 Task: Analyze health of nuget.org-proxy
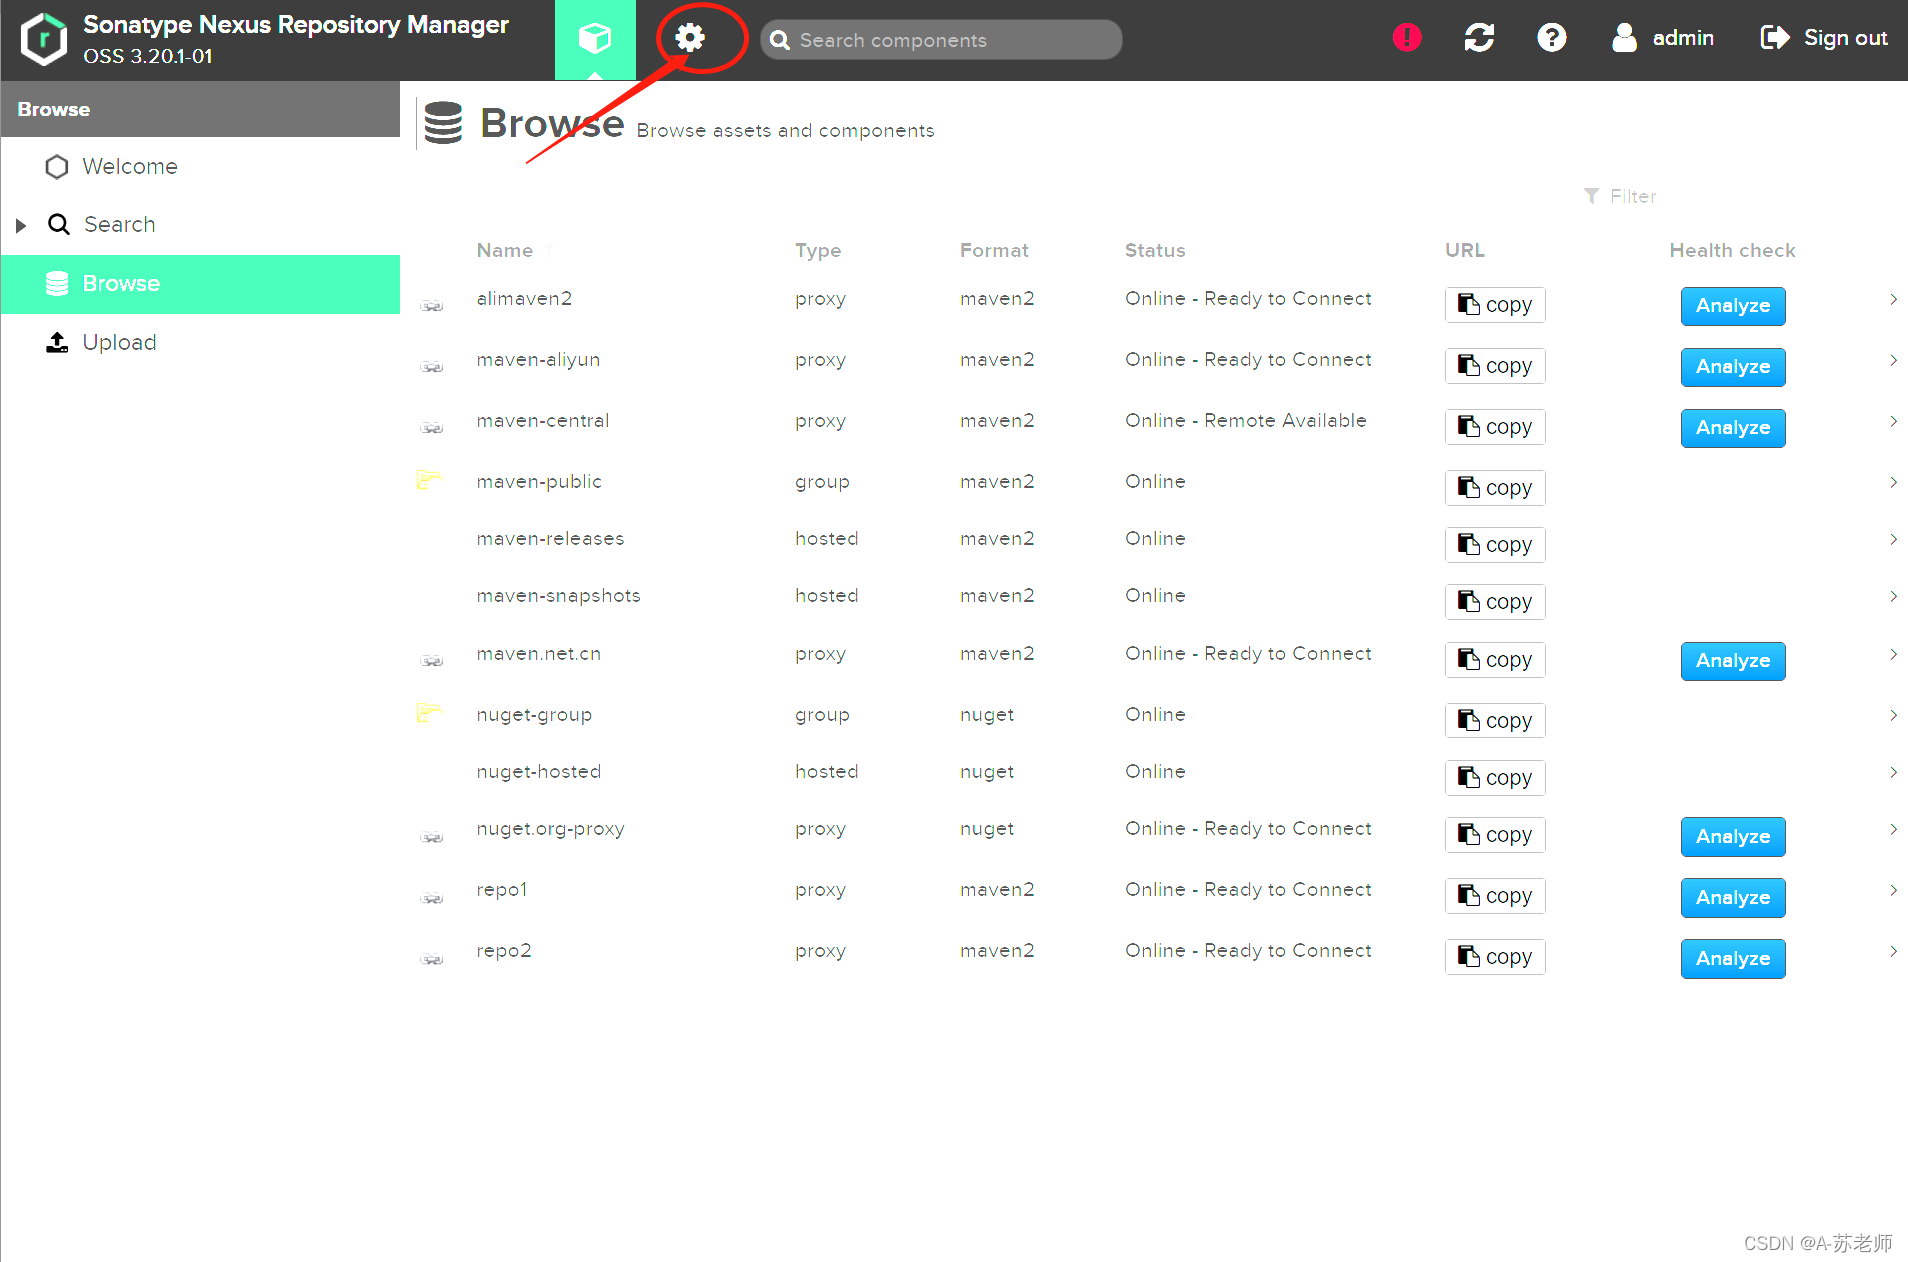pos(1733,837)
